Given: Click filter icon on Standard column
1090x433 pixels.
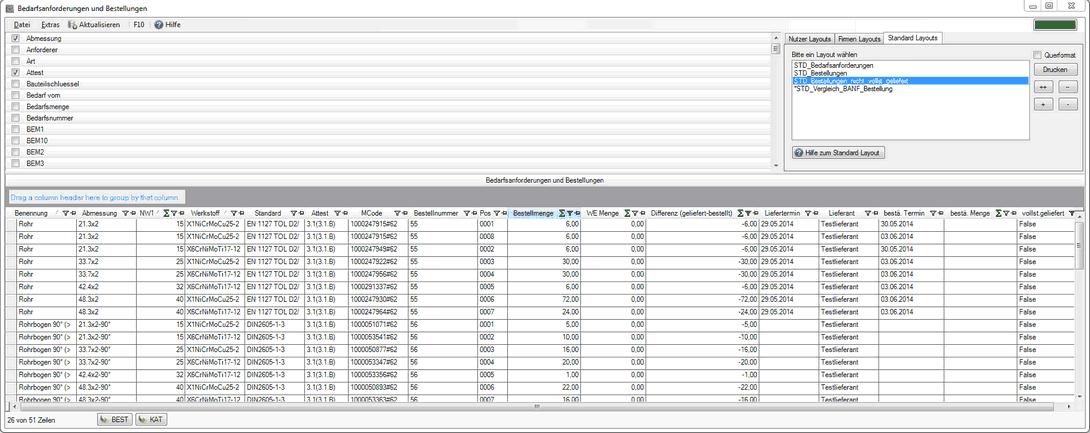Looking at the screenshot, I should [294, 213].
